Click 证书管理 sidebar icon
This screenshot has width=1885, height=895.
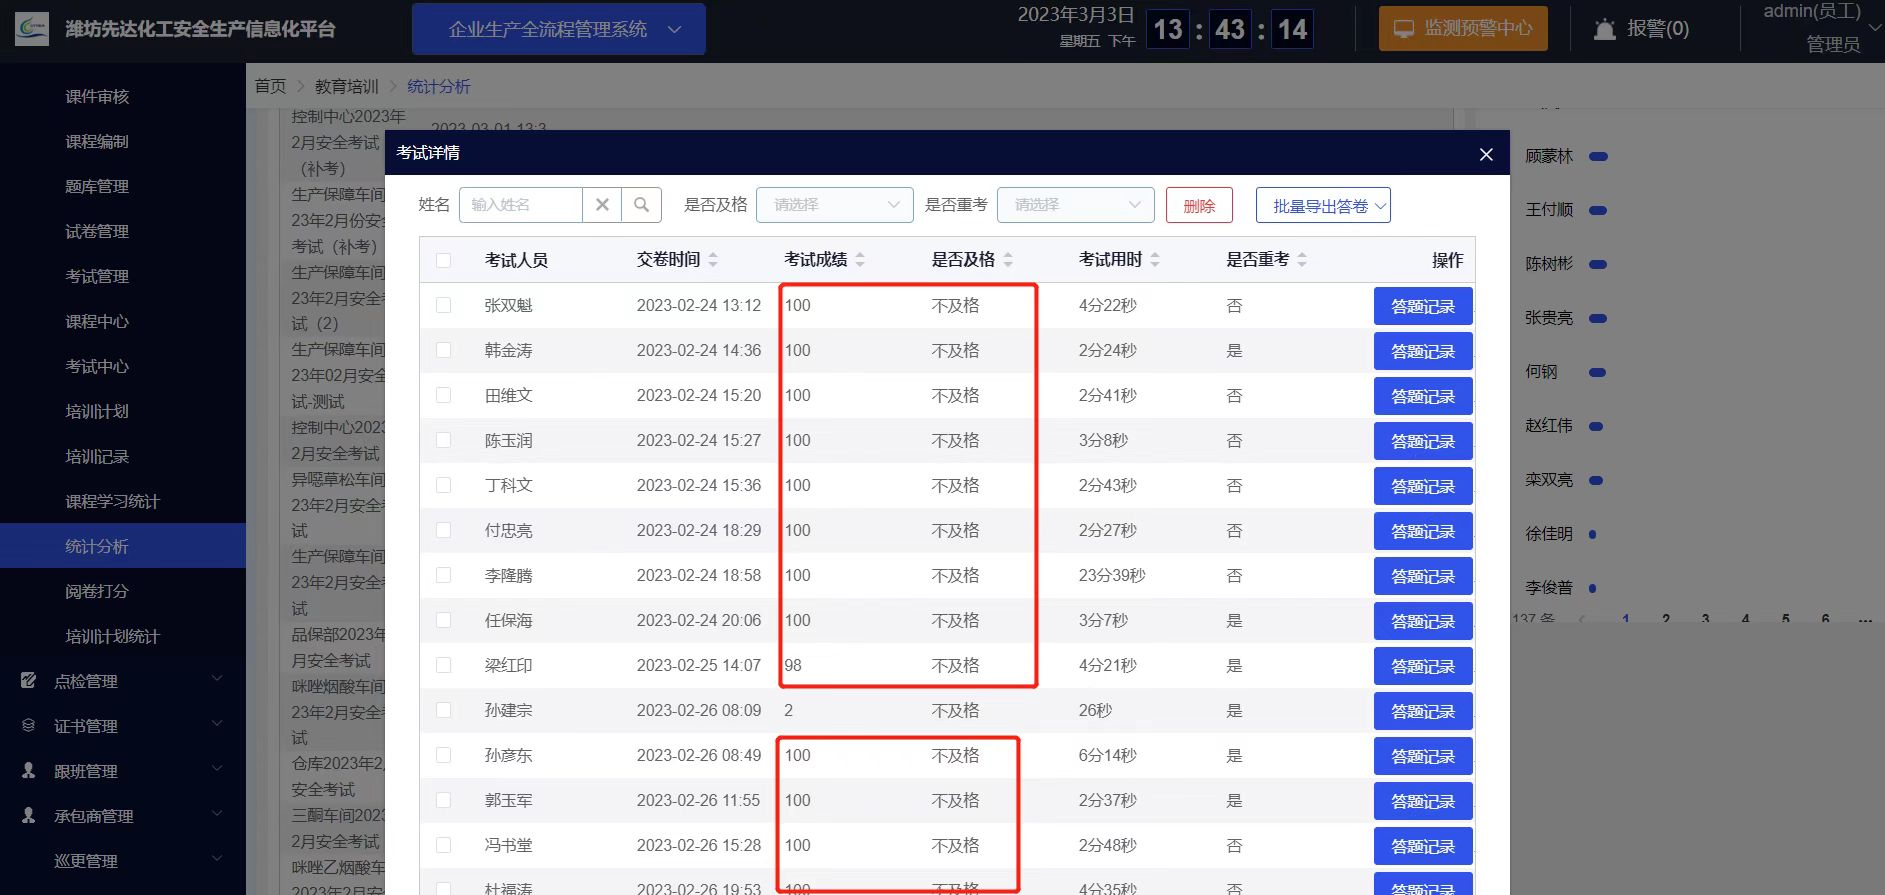pos(29,726)
